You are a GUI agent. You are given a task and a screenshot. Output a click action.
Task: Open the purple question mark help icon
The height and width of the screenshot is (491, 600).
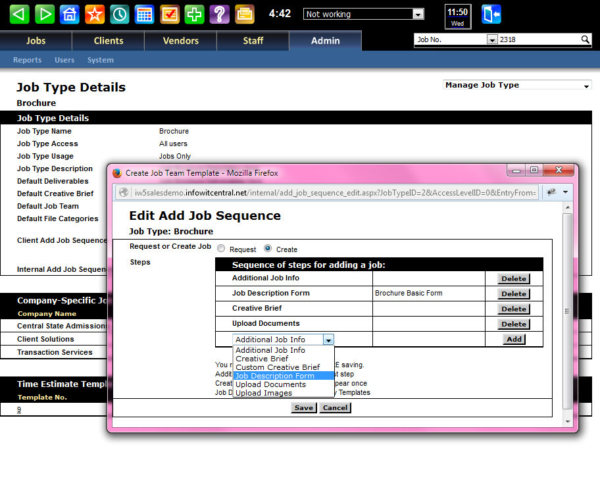tap(219, 15)
